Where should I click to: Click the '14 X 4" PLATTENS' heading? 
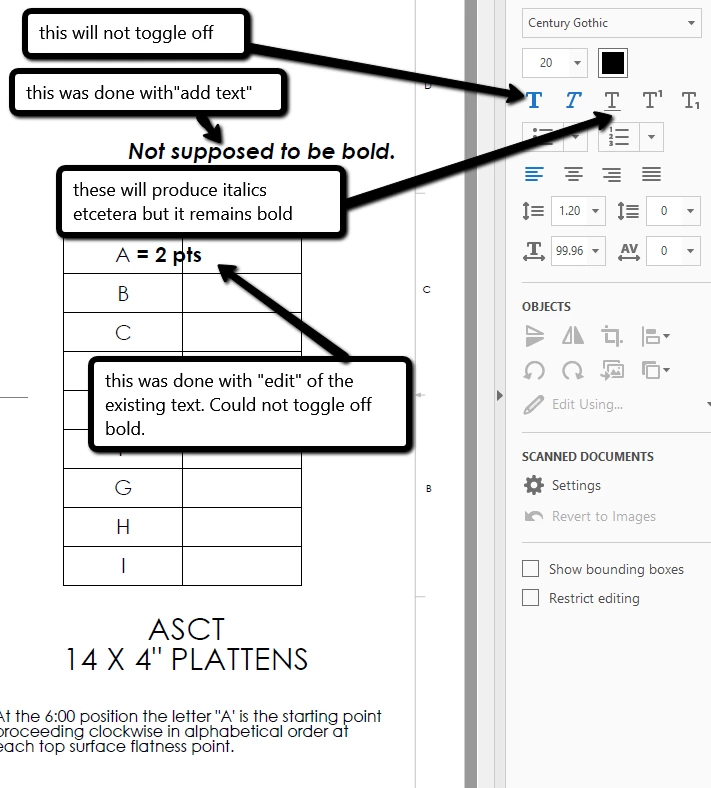point(187,659)
